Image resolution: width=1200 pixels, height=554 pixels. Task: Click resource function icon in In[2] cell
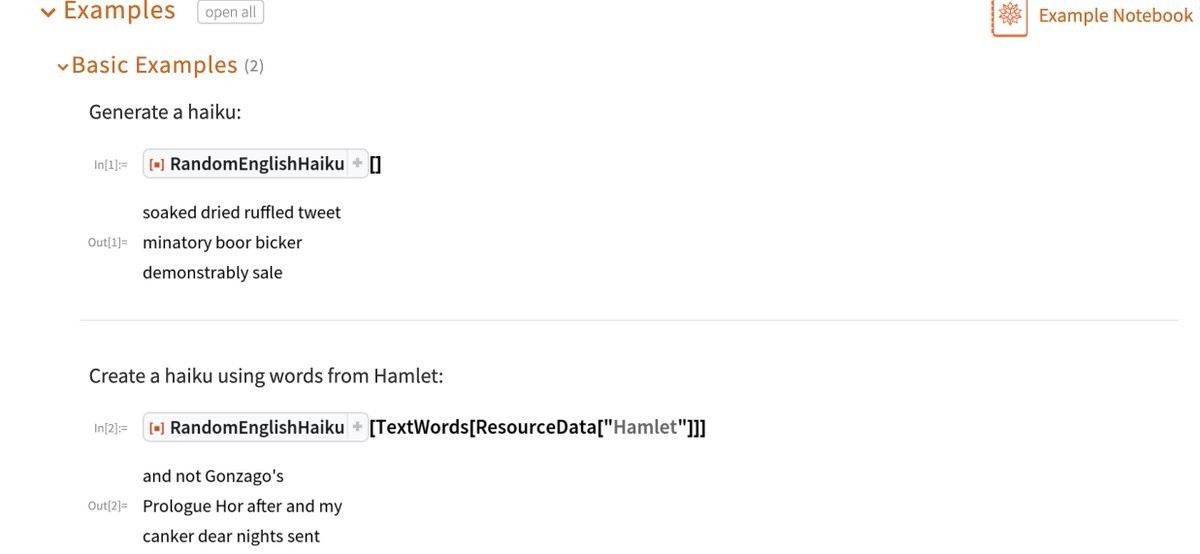(157, 428)
